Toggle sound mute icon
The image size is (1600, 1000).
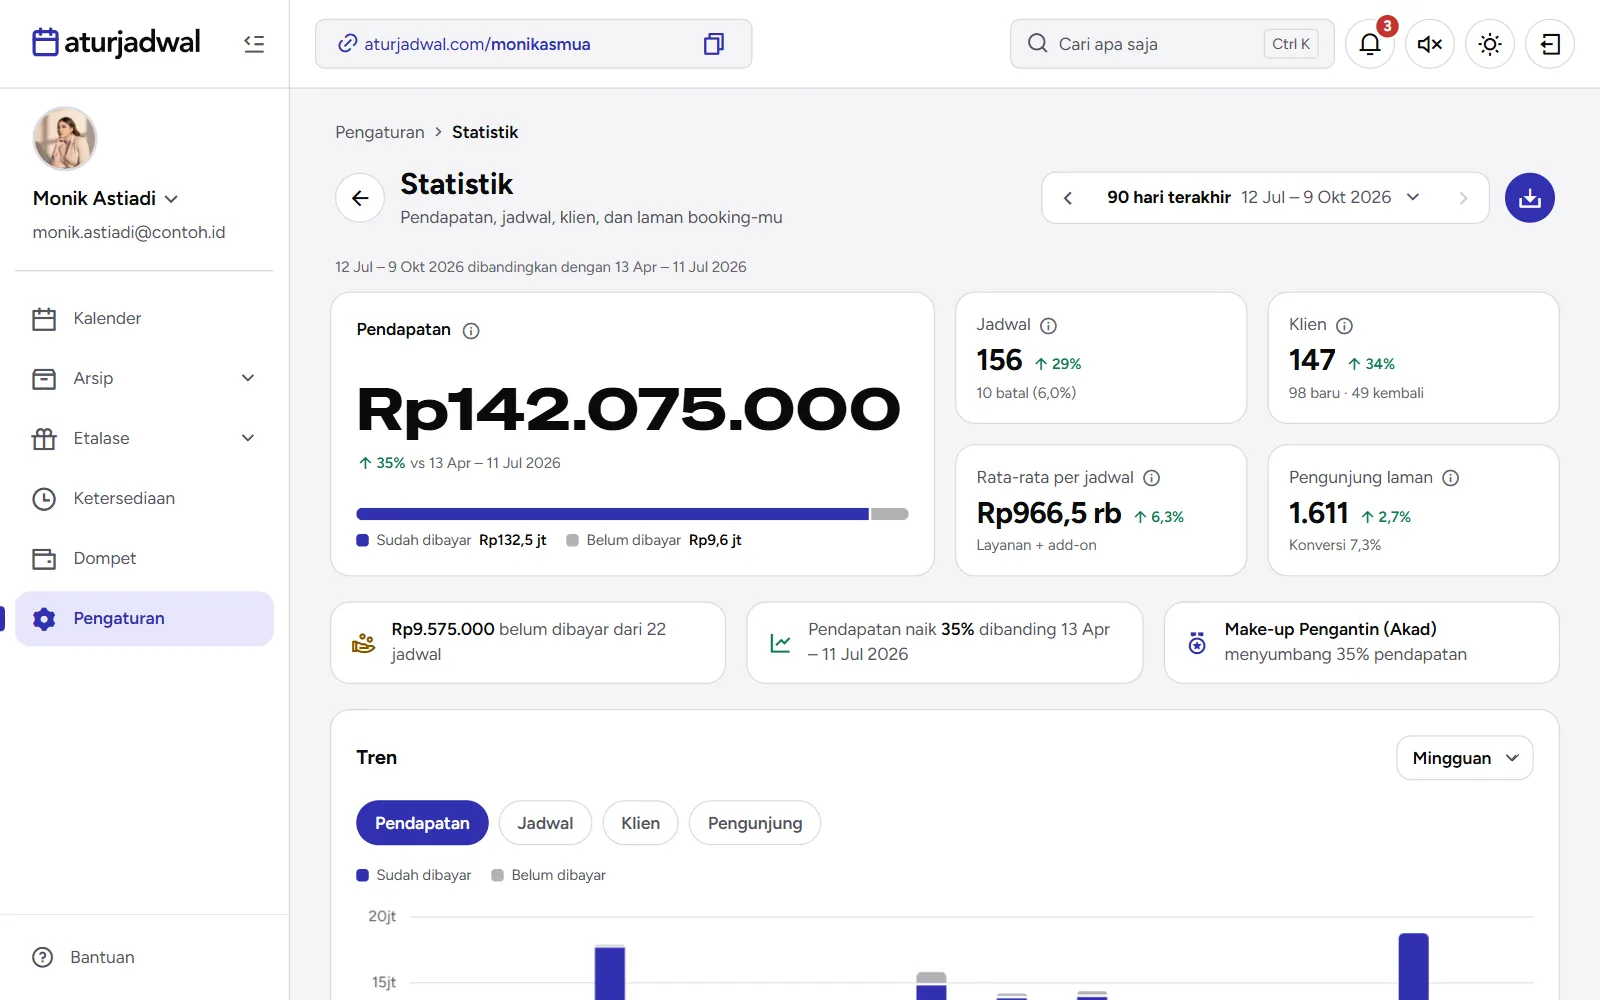point(1430,44)
